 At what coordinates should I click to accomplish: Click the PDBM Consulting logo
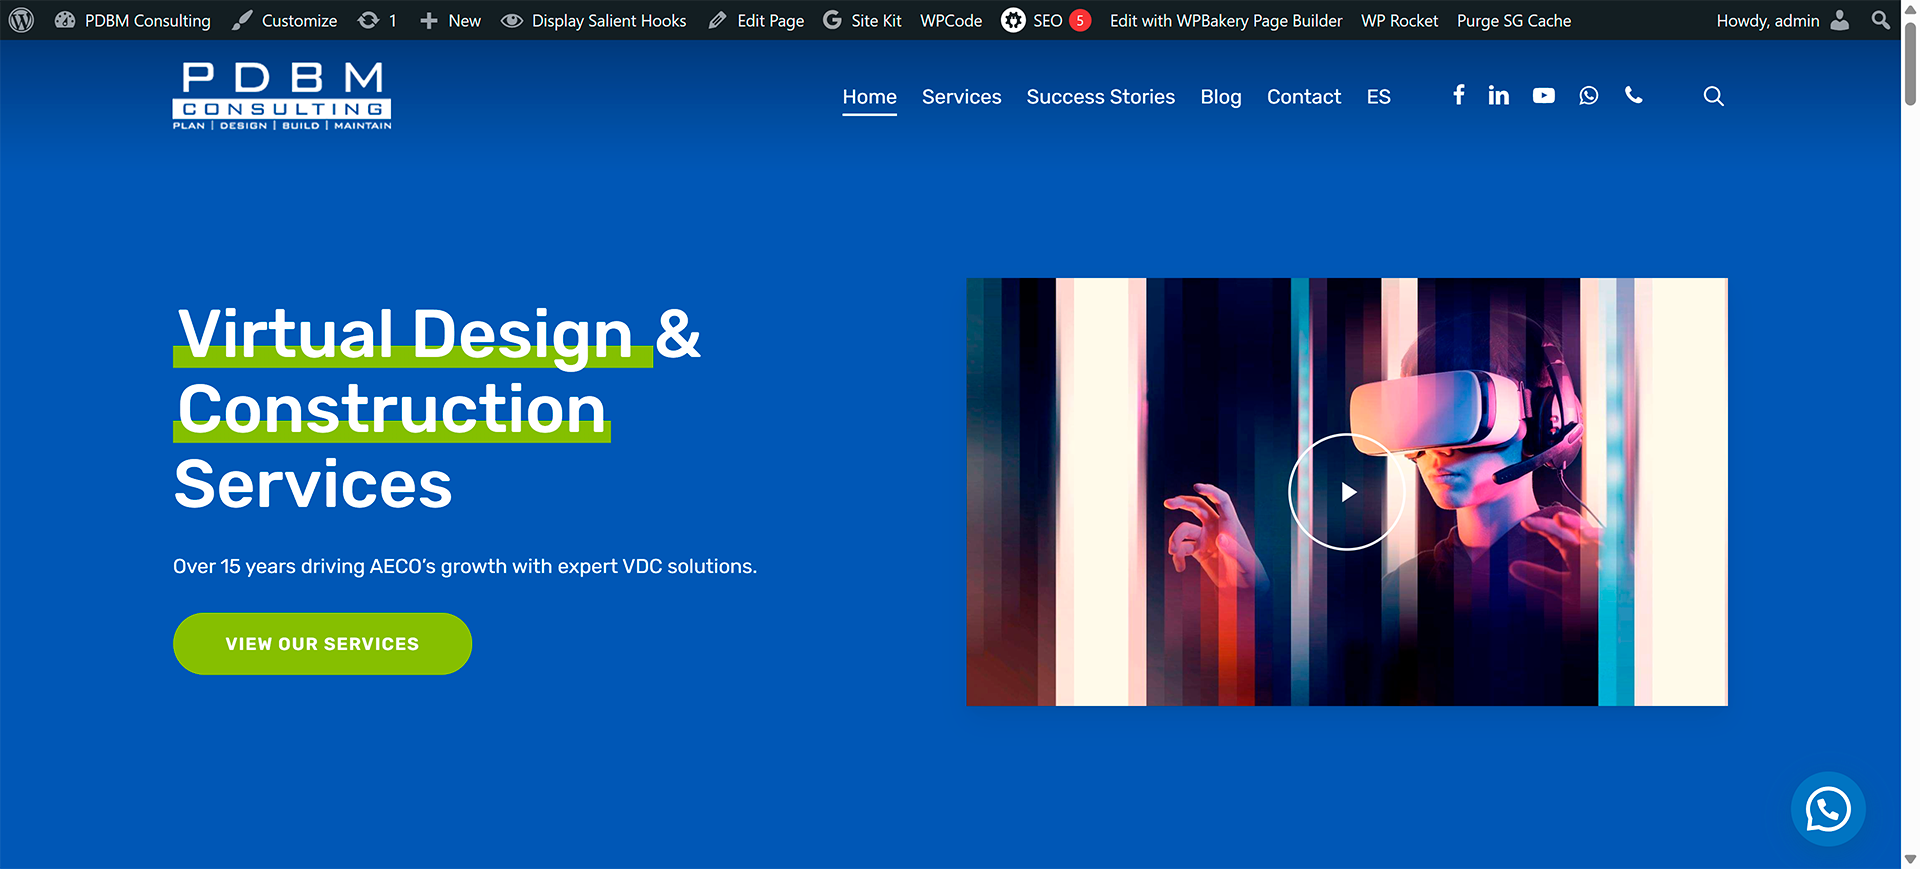[x=282, y=96]
